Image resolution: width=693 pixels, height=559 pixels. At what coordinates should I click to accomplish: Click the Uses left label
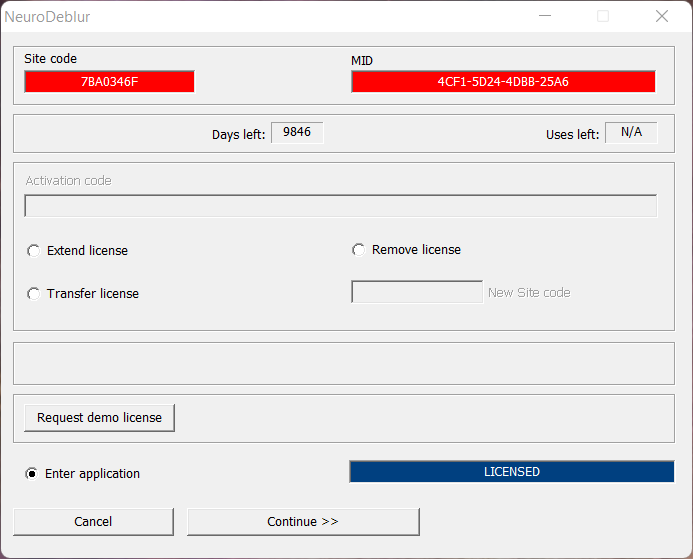click(573, 134)
